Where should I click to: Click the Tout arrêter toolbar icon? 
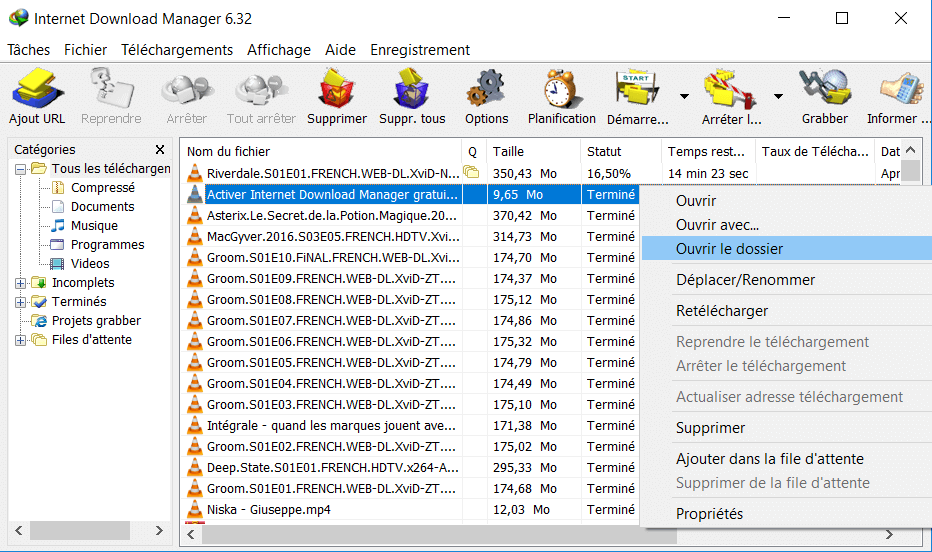[x=261, y=89]
